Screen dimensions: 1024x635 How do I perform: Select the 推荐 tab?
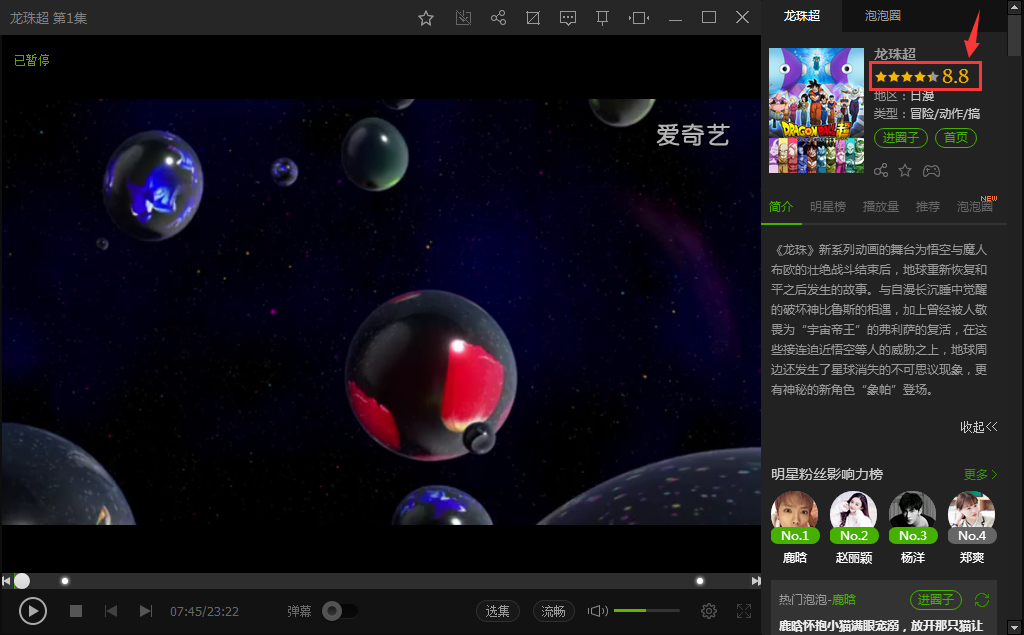[928, 206]
